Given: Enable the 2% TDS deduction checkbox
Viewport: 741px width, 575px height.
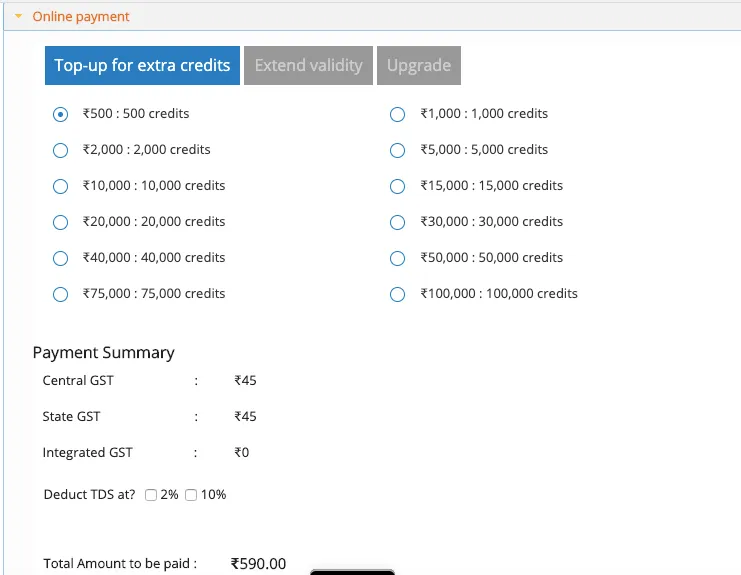Looking at the screenshot, I should pos(151,495).
